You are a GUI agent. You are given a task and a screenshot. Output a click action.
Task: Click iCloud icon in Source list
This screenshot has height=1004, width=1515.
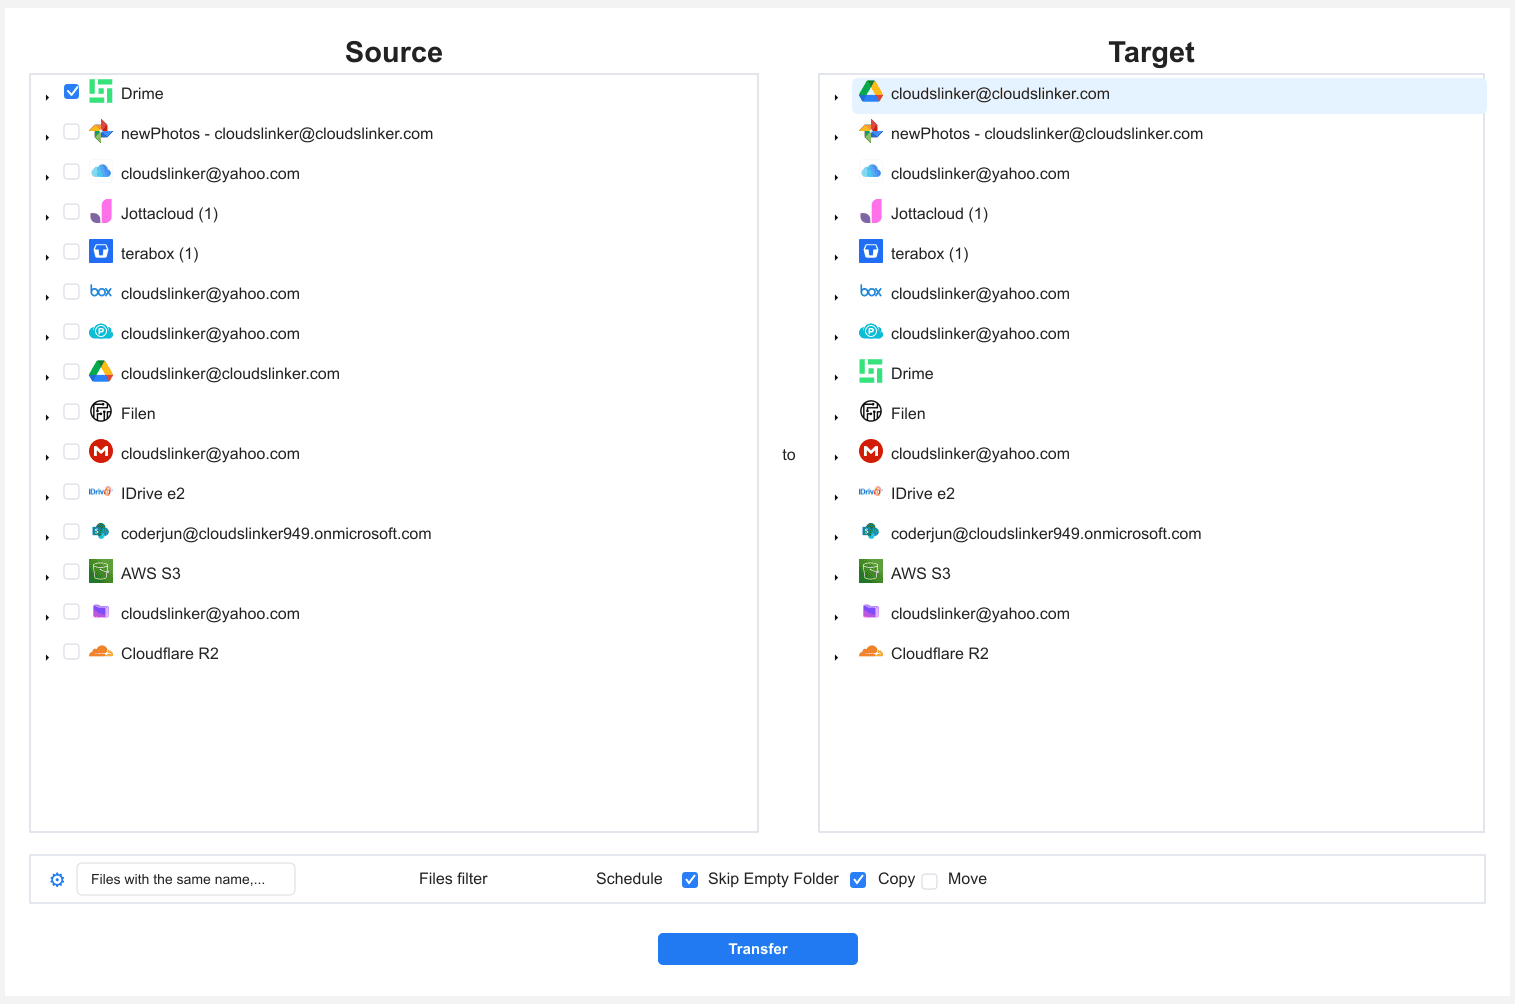point(101,172)
